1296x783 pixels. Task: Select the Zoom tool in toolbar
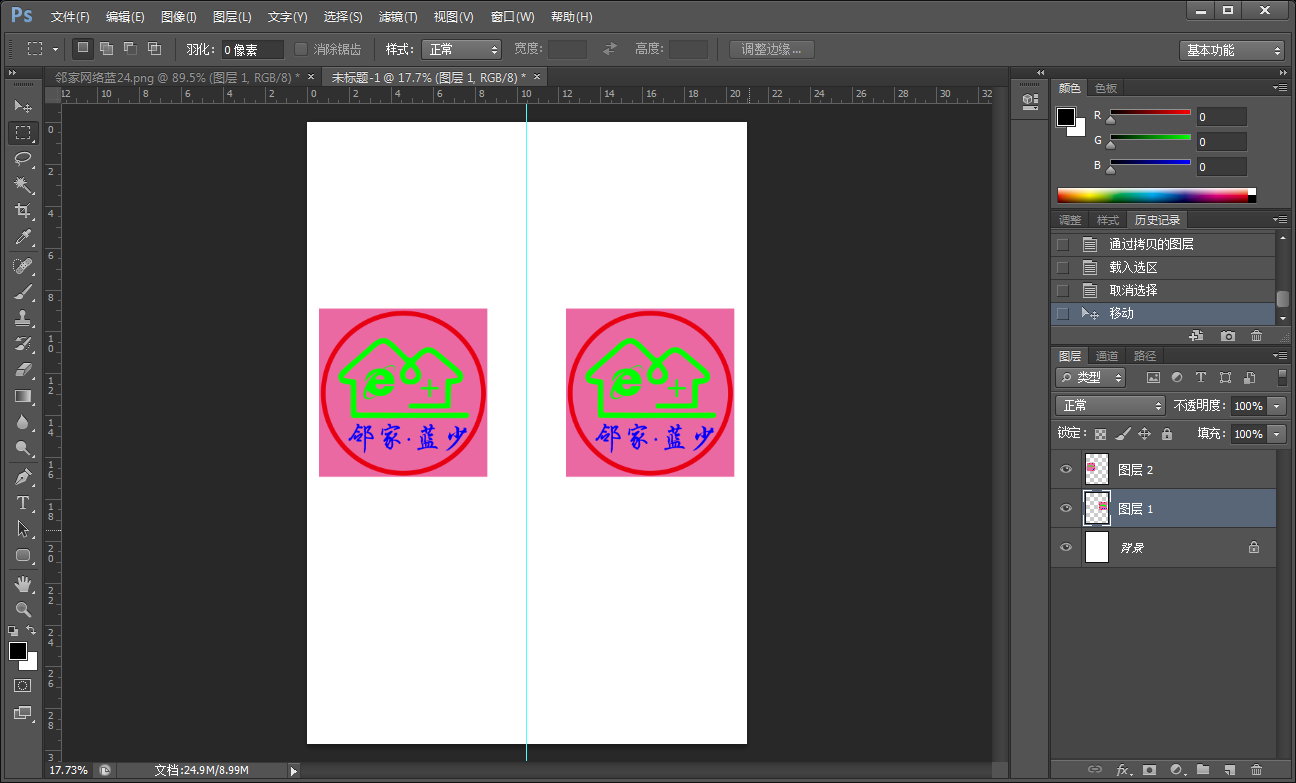23,609
